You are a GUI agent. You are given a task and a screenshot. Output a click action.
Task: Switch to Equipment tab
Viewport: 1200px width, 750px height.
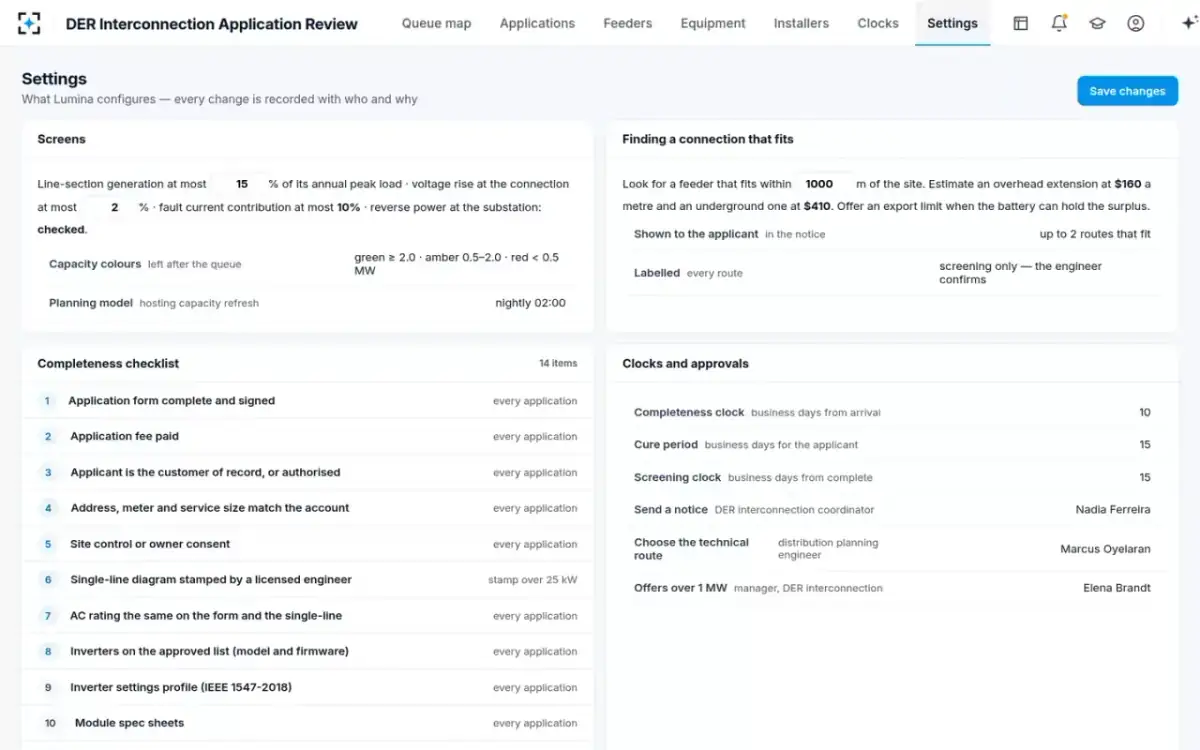[x=713, y=23]
